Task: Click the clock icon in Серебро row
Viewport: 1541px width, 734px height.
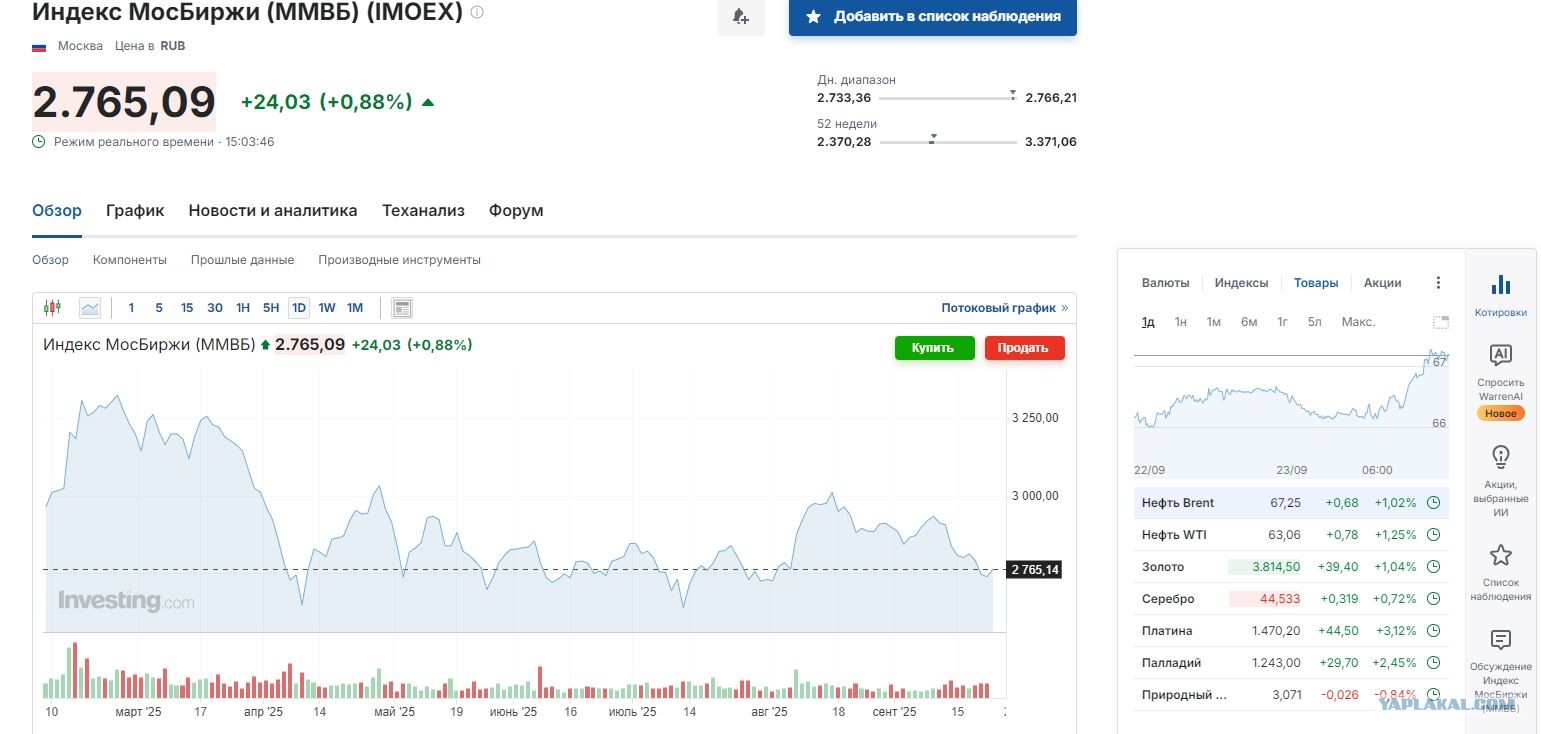Action: (x=1433, y=599)
